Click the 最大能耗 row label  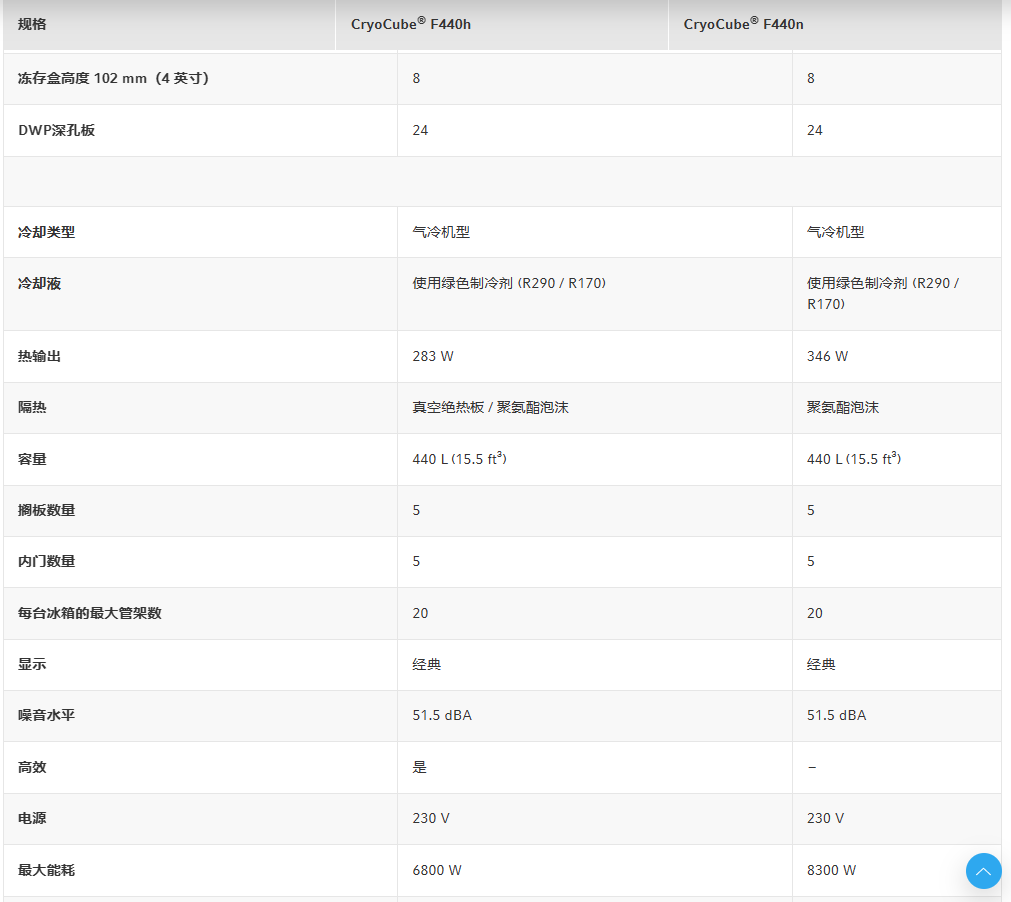click(x=46, y=870)
